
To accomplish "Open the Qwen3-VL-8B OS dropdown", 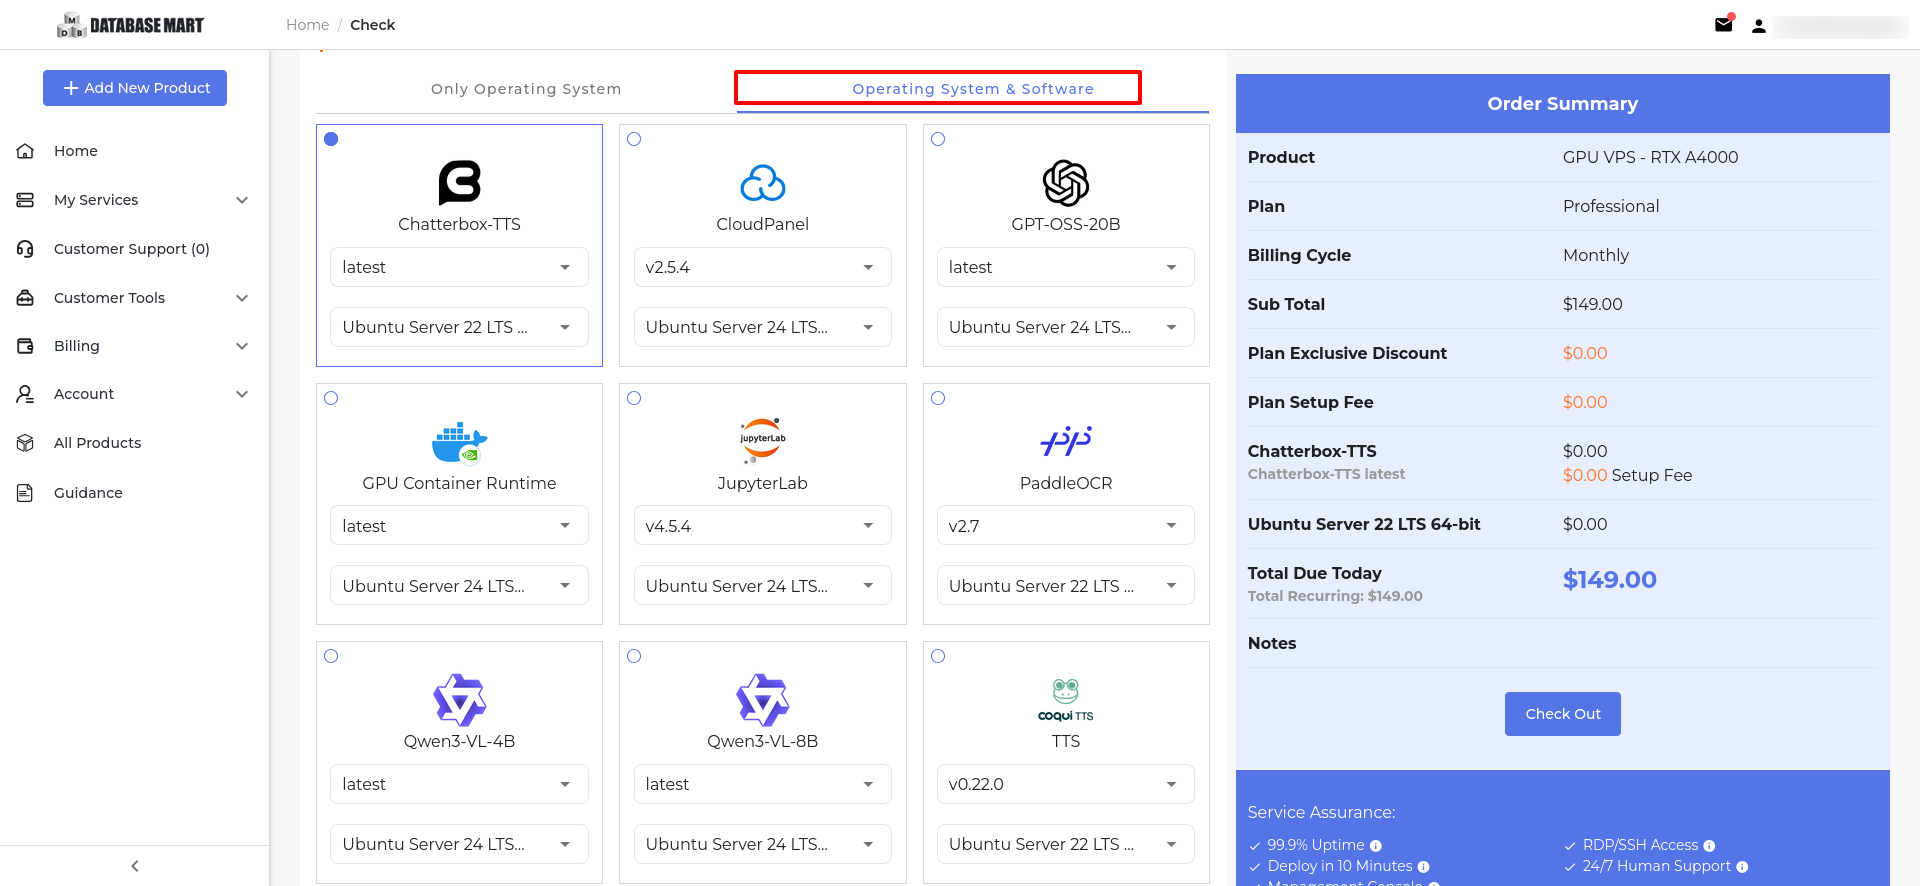I will (763, 844).
